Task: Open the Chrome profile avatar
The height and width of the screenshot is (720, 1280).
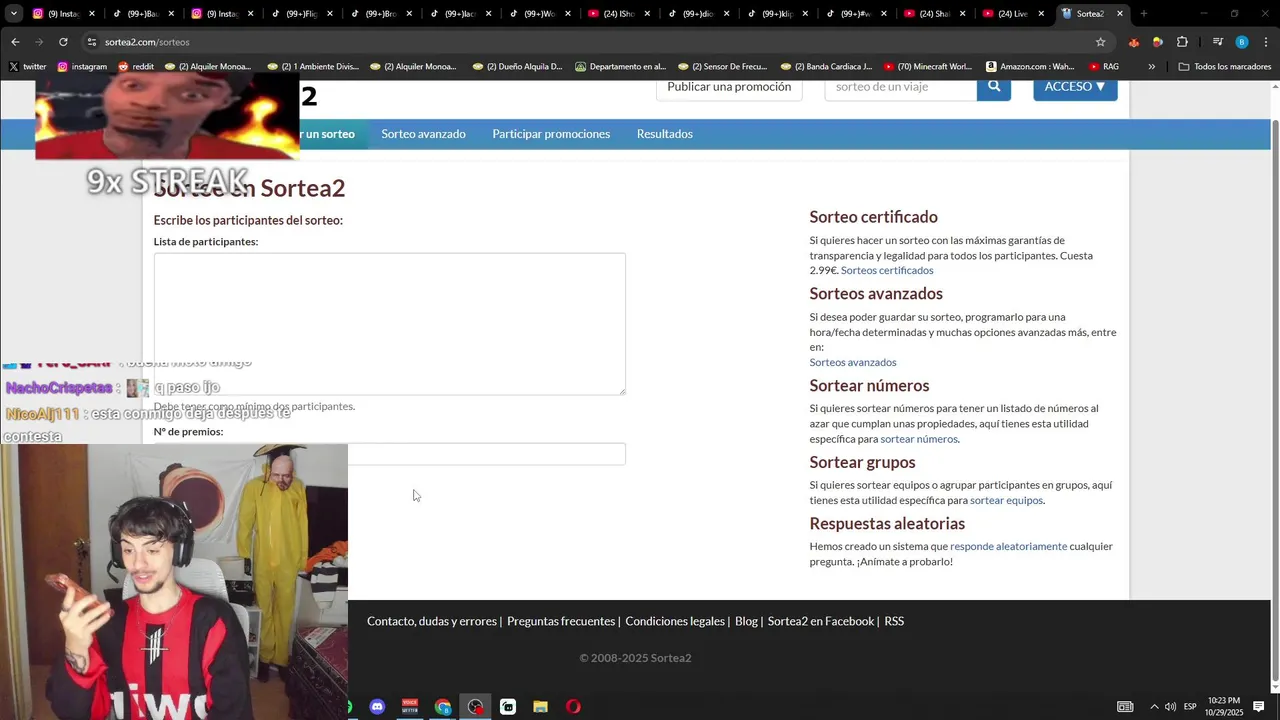Action: (1242, 42)
